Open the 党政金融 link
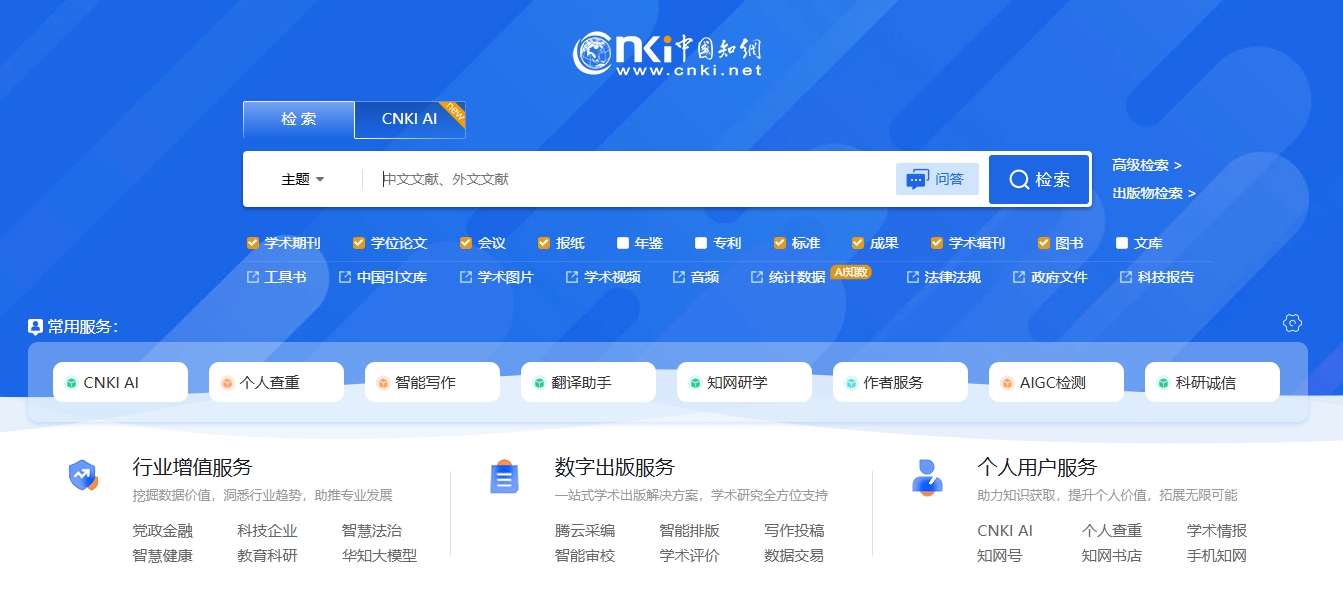 [x=163, y=531]
